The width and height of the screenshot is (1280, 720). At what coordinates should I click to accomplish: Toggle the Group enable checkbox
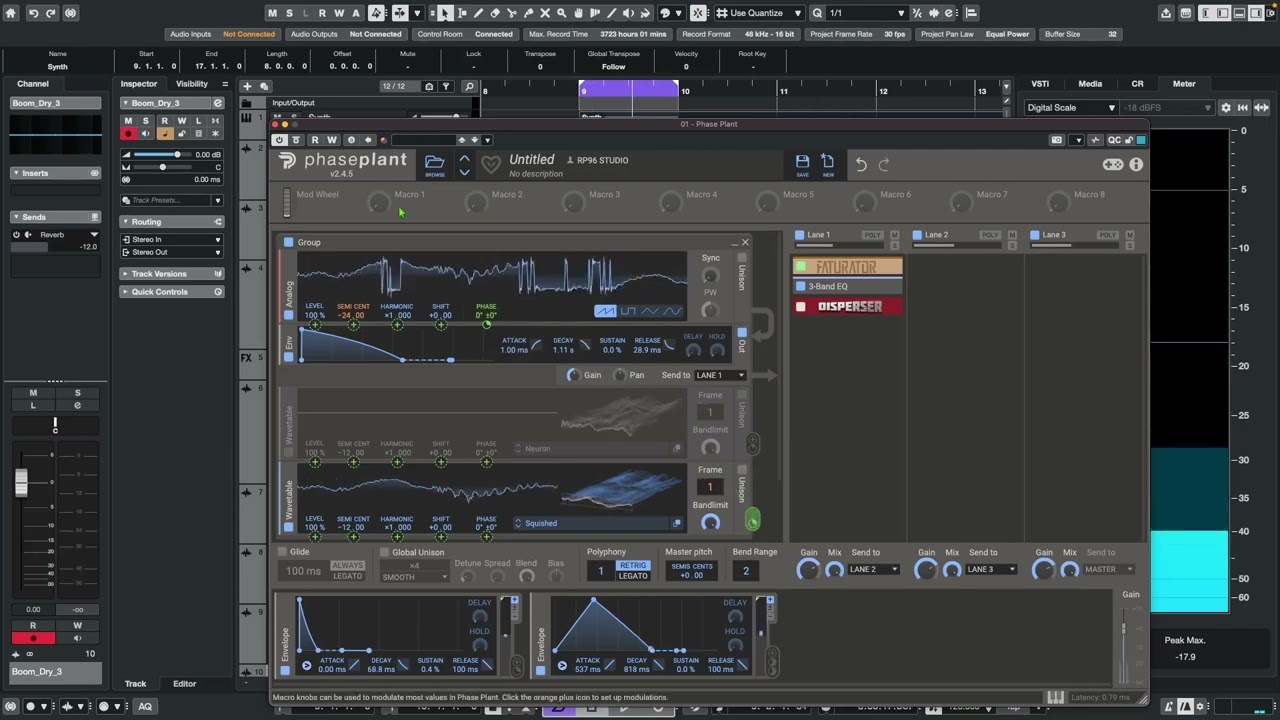[x=288, y=242]
